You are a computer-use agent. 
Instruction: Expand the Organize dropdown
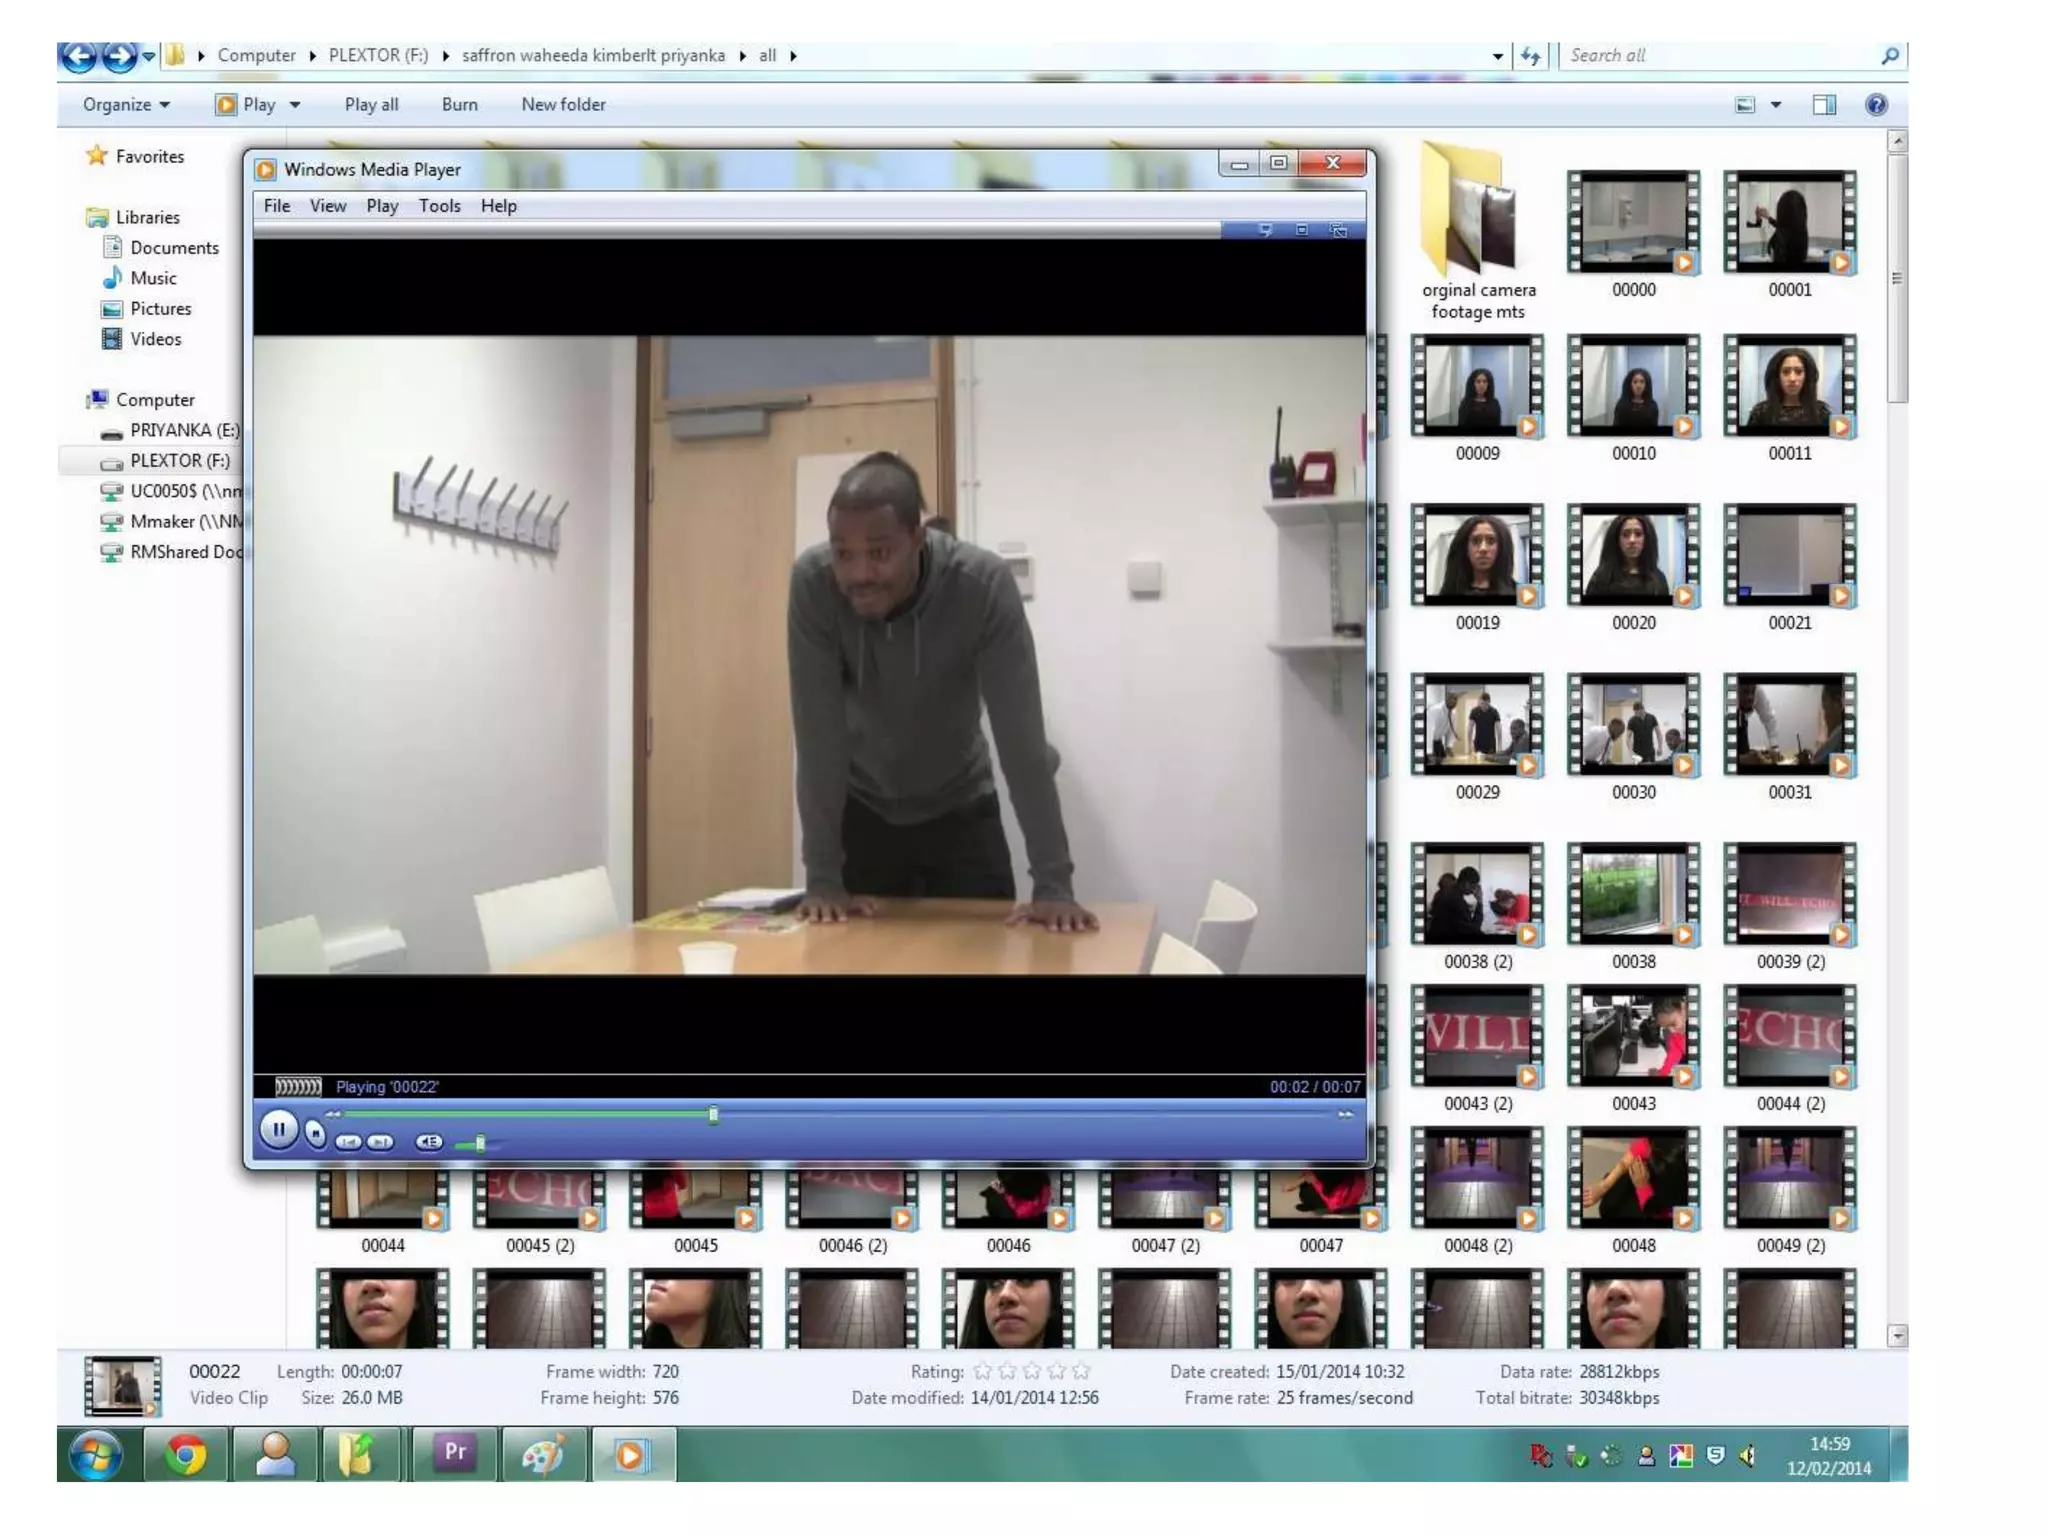click(x=126, y=104)
